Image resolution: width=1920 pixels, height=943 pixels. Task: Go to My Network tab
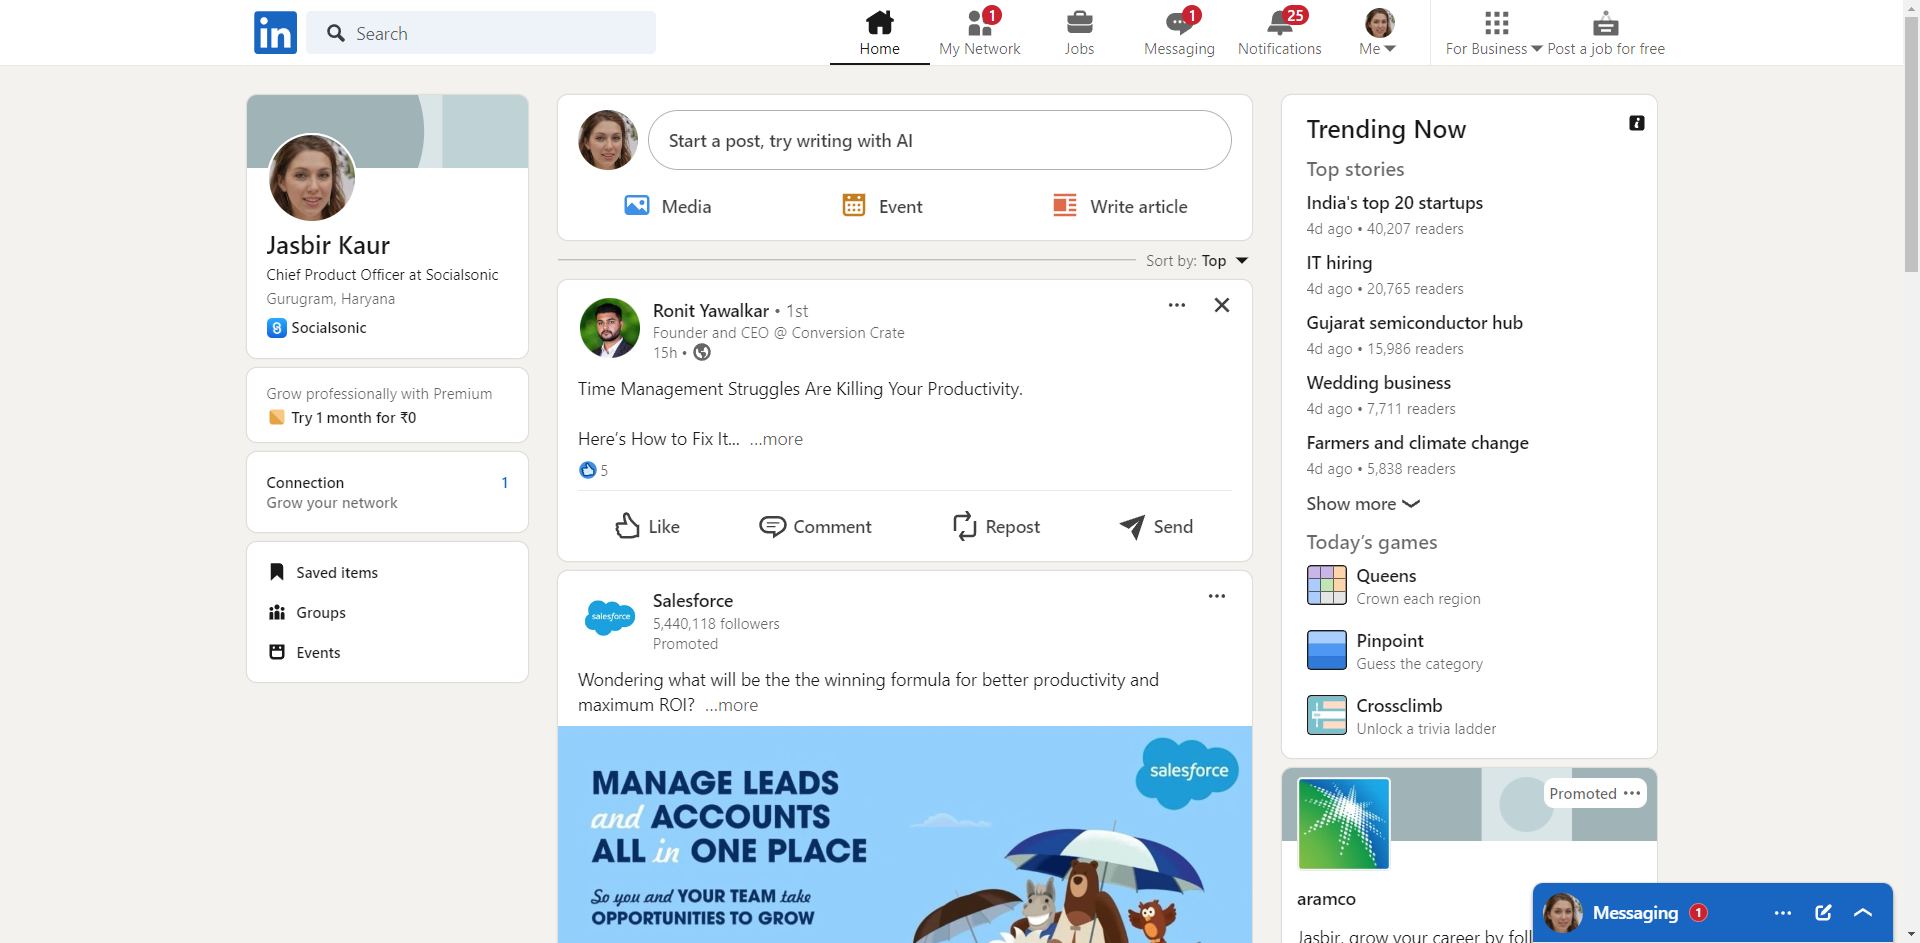tap(979, 33)
